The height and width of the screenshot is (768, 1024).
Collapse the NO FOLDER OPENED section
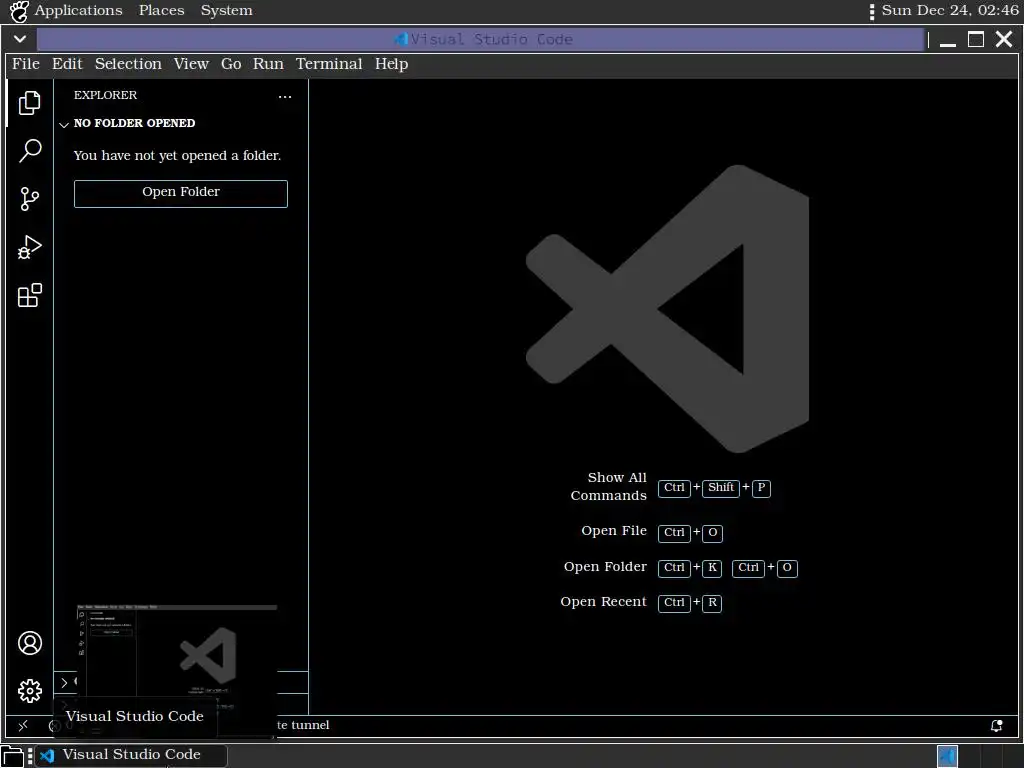click(x=63, y=124)
